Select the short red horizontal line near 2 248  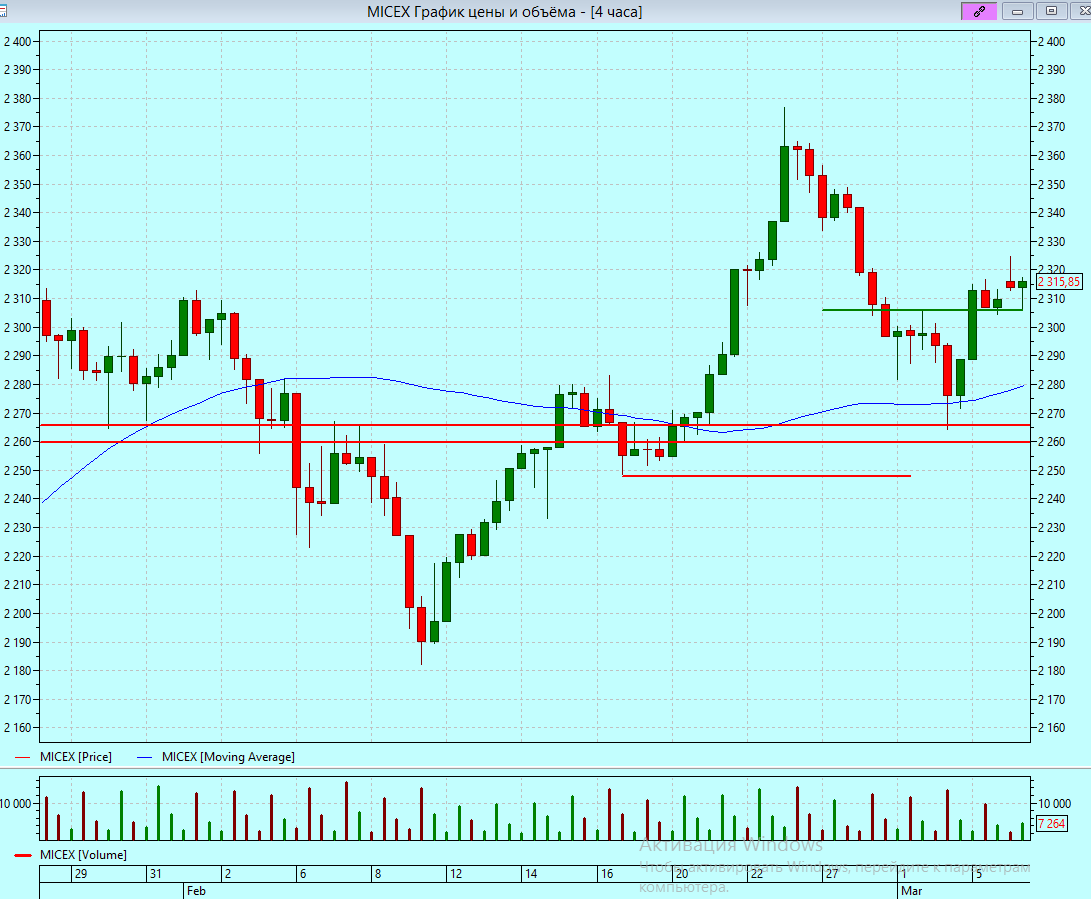click(x=766, y=476)
